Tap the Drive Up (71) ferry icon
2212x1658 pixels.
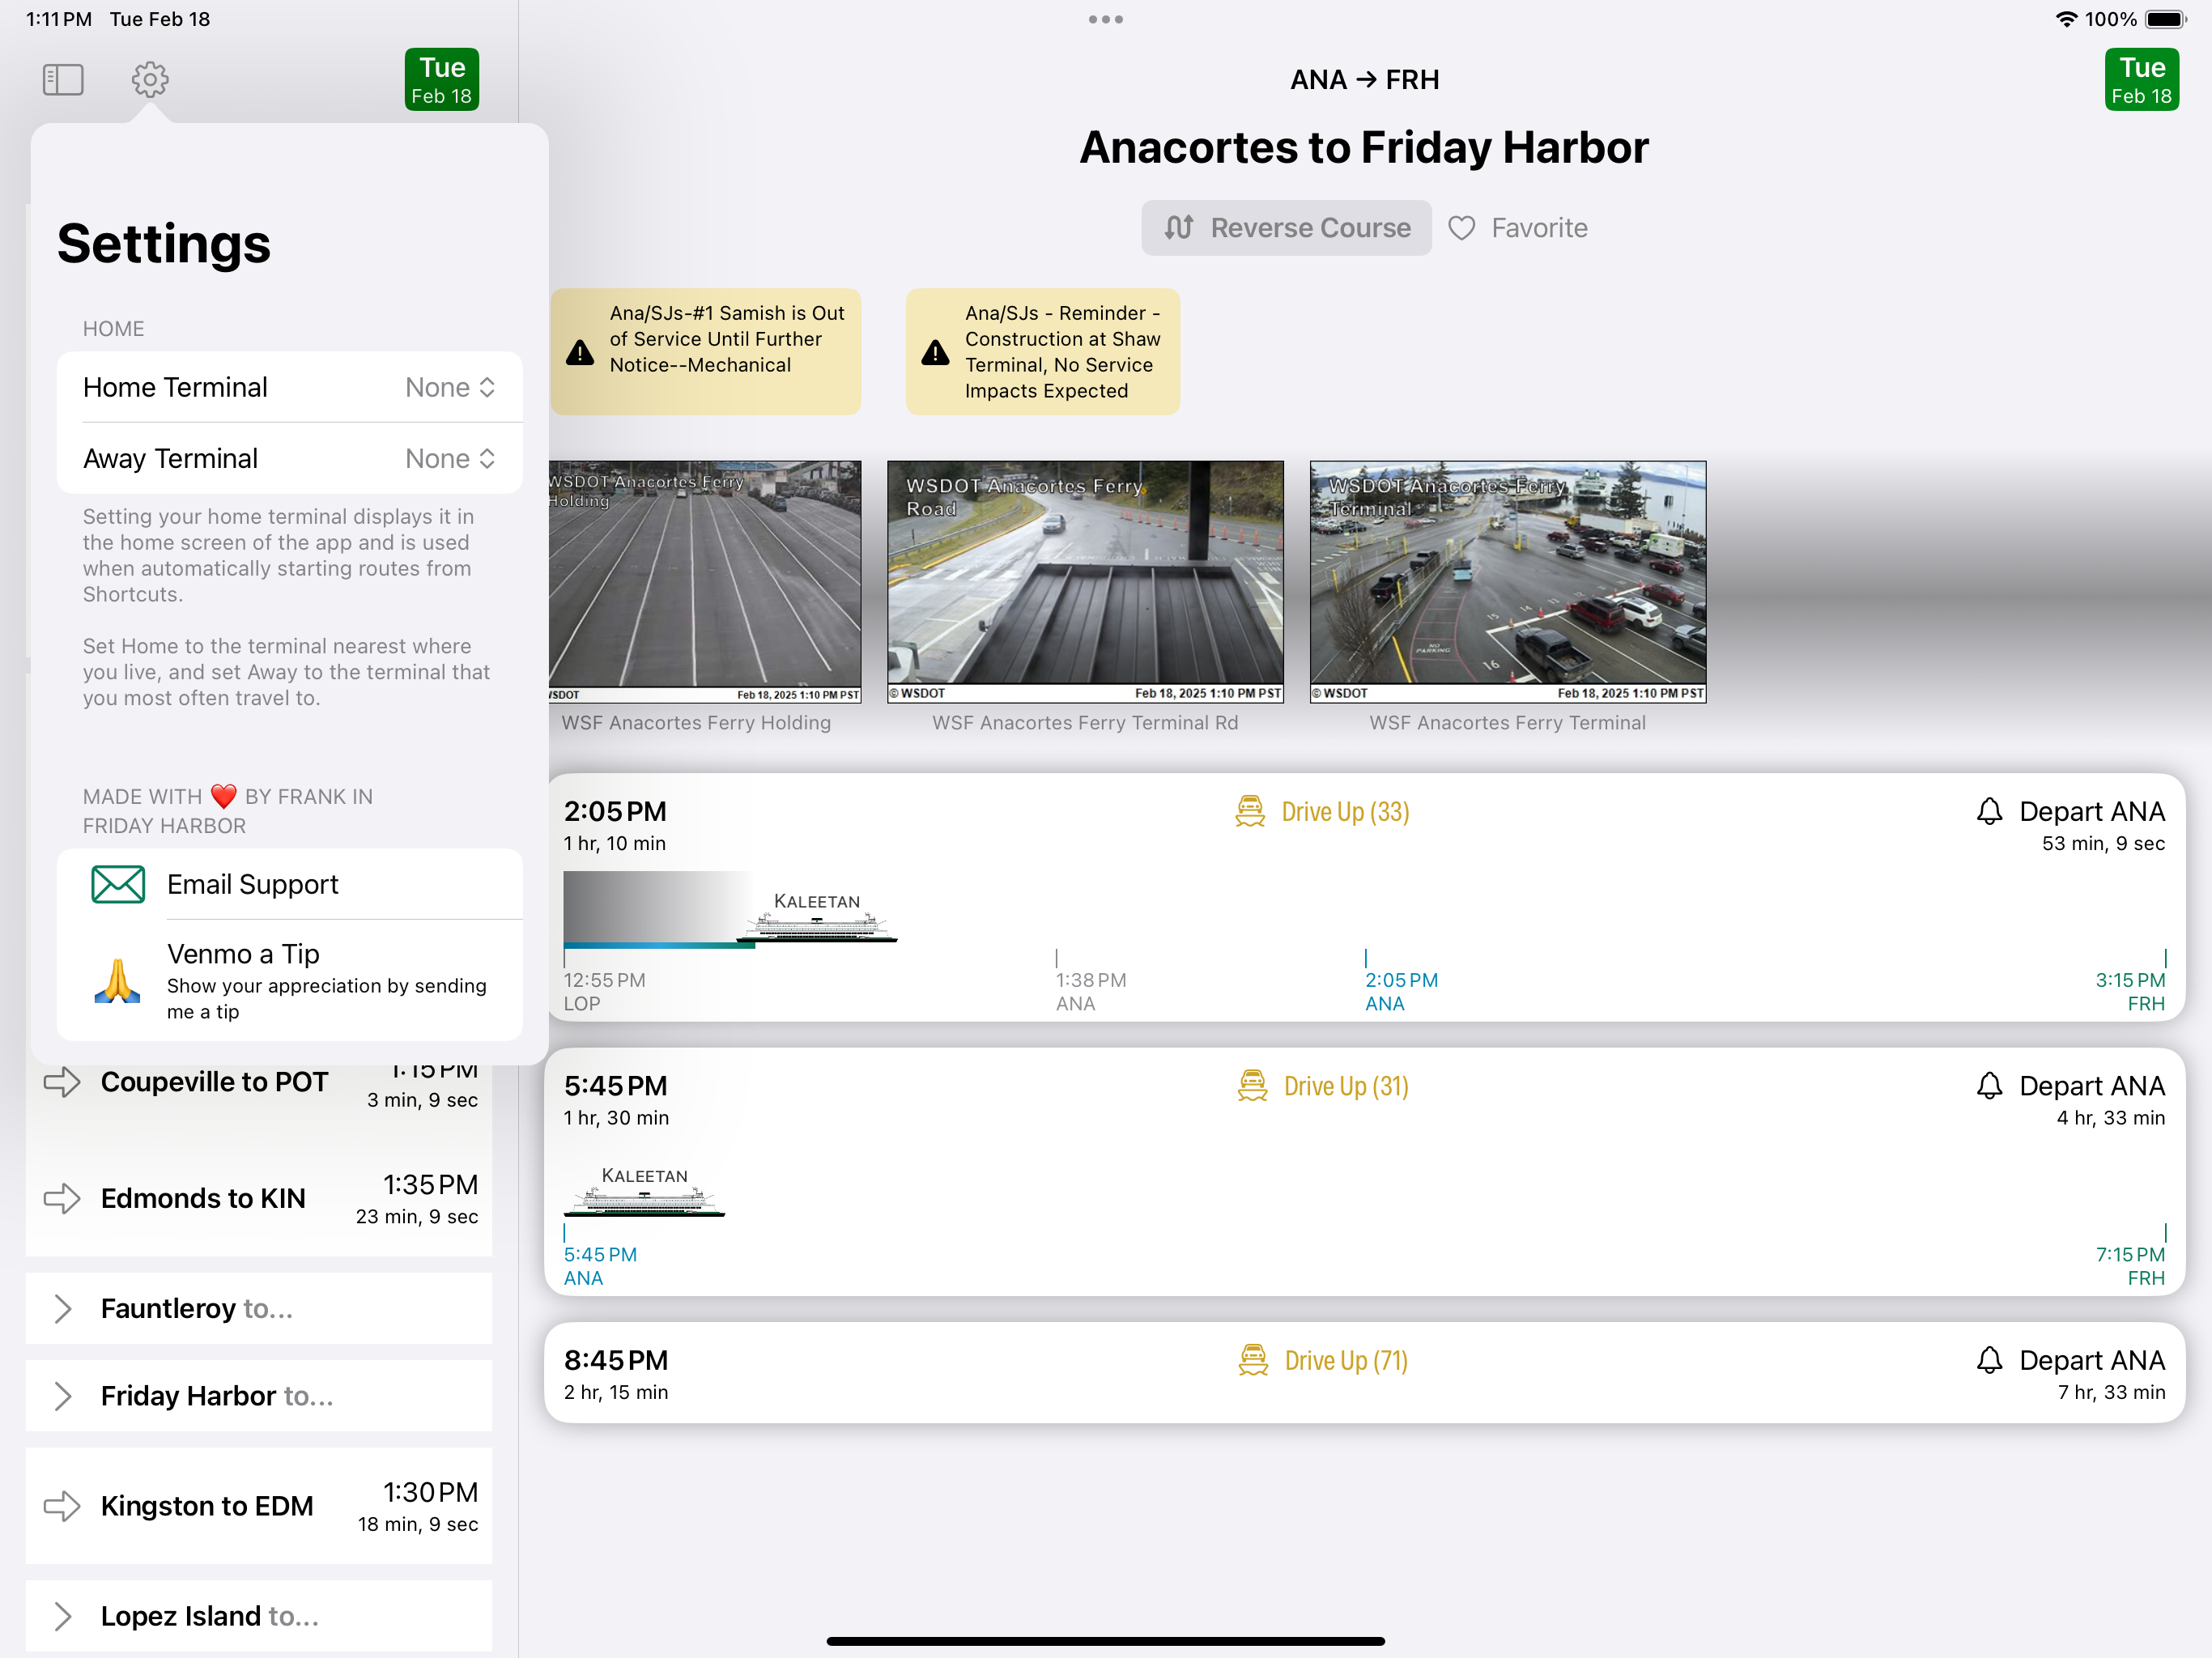(x=1253, y=1360)
